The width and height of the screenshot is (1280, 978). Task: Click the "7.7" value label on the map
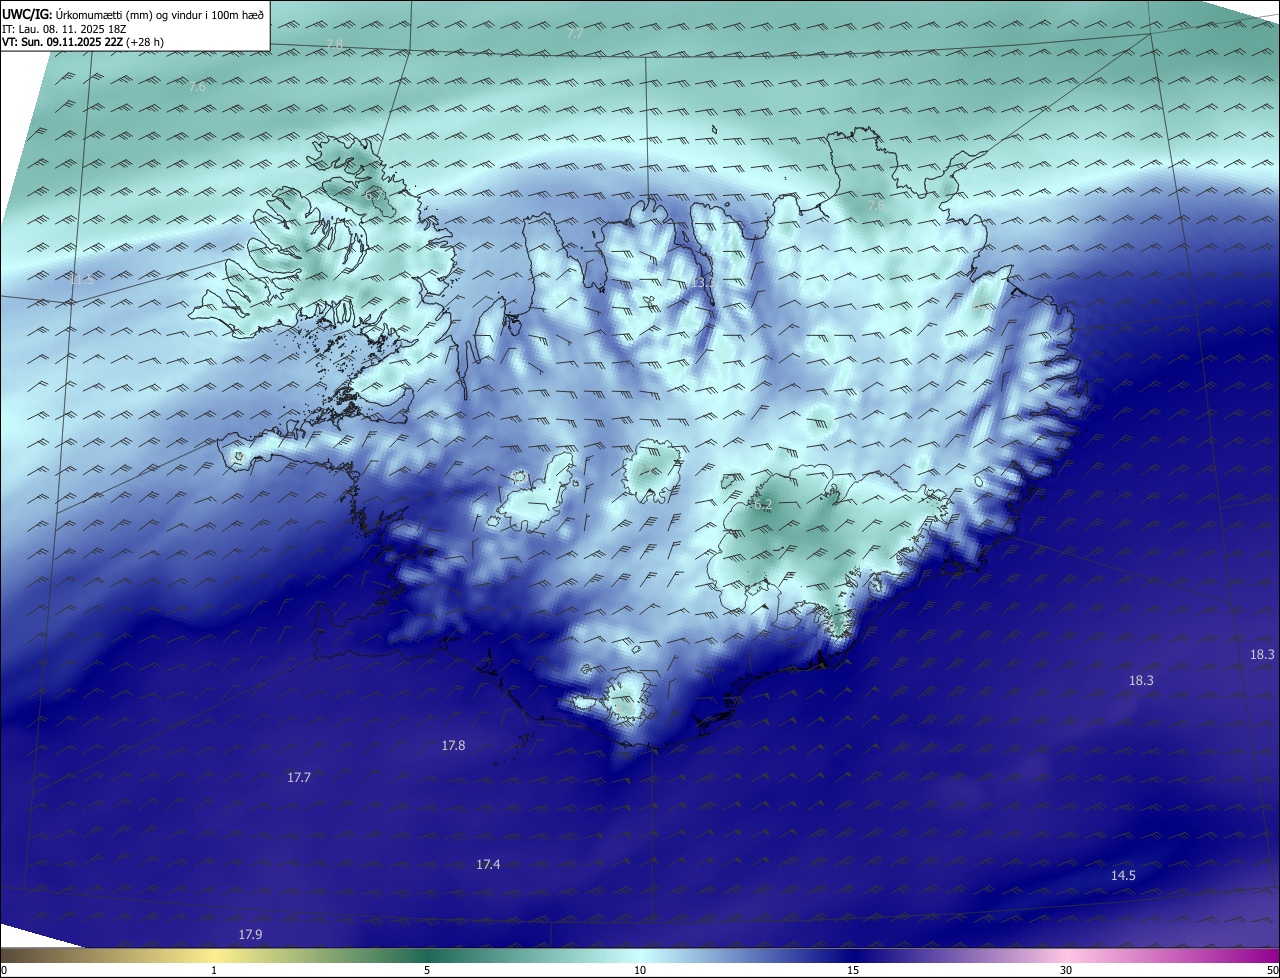[x=574, y=33]
